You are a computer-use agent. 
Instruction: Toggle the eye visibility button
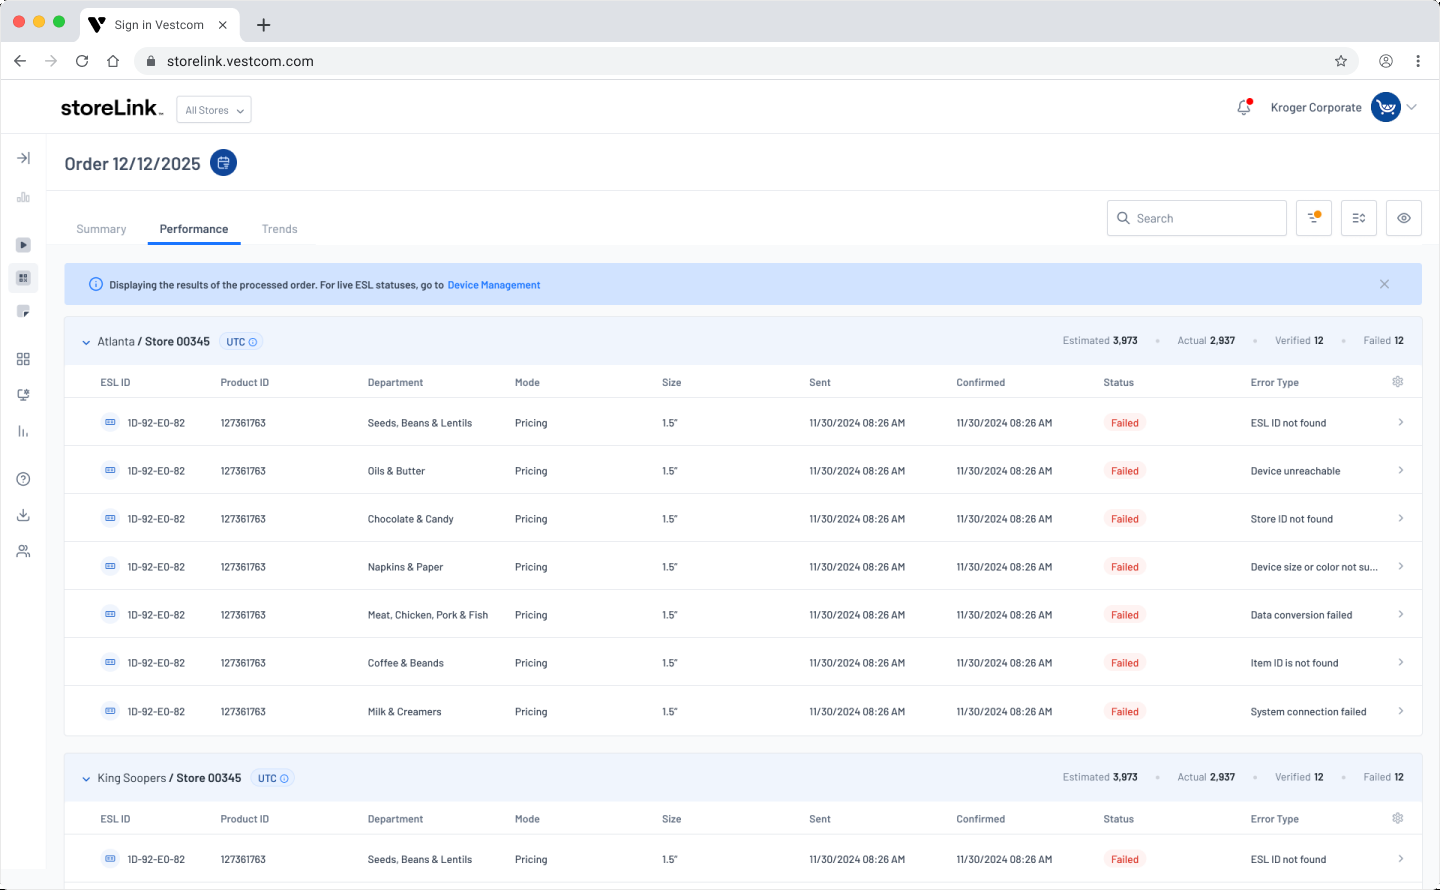pyautogui.click(x=1404, y=218)
